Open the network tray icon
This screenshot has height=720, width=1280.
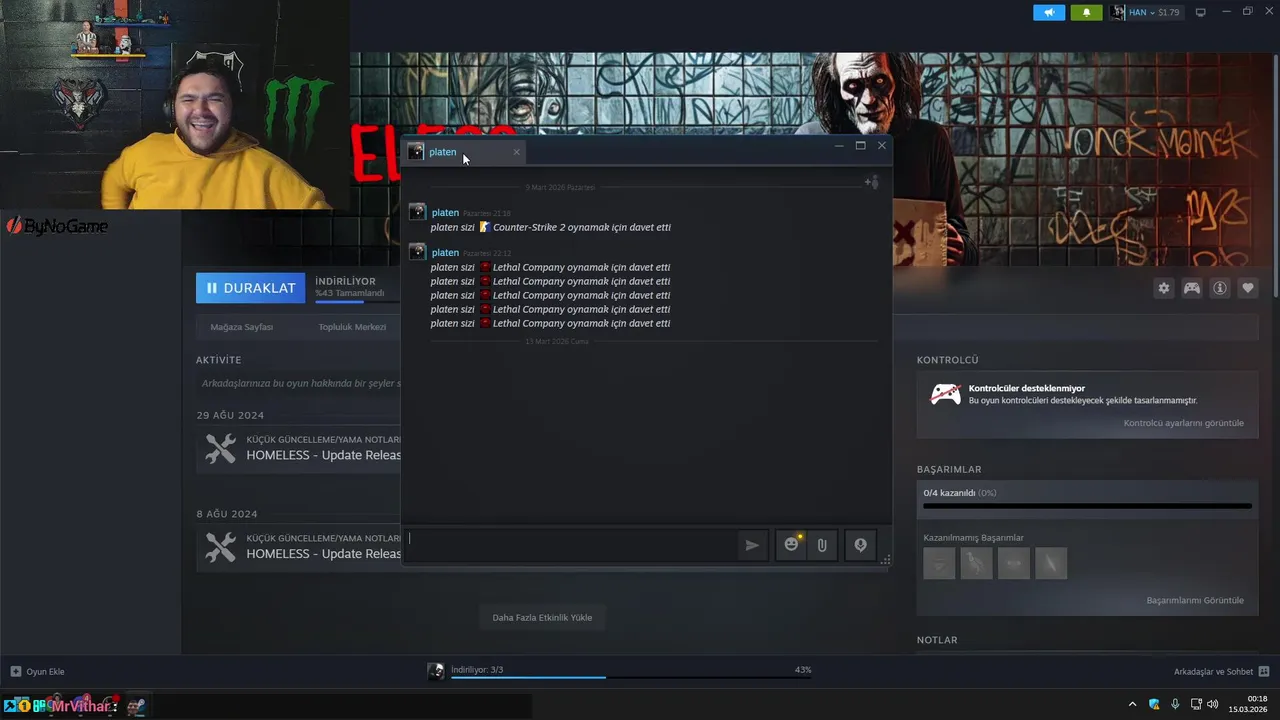1195,705
